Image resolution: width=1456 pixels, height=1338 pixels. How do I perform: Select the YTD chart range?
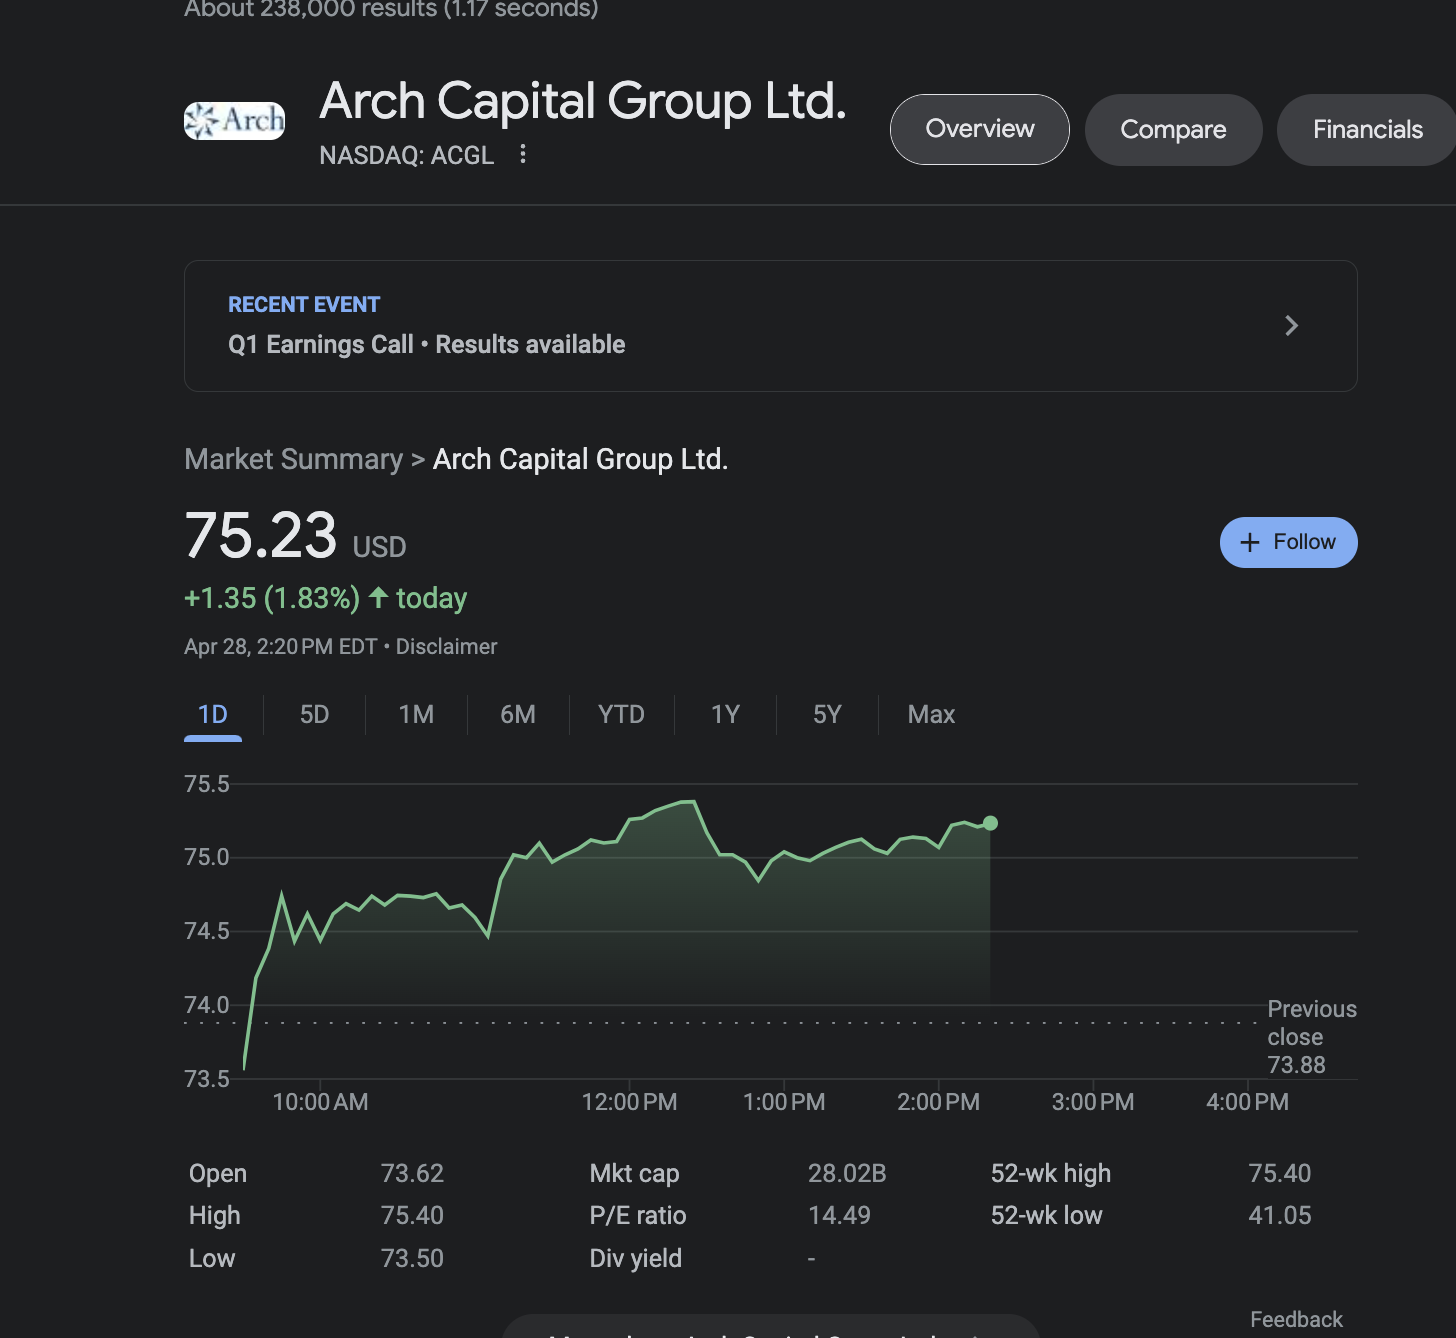(621, 715)
